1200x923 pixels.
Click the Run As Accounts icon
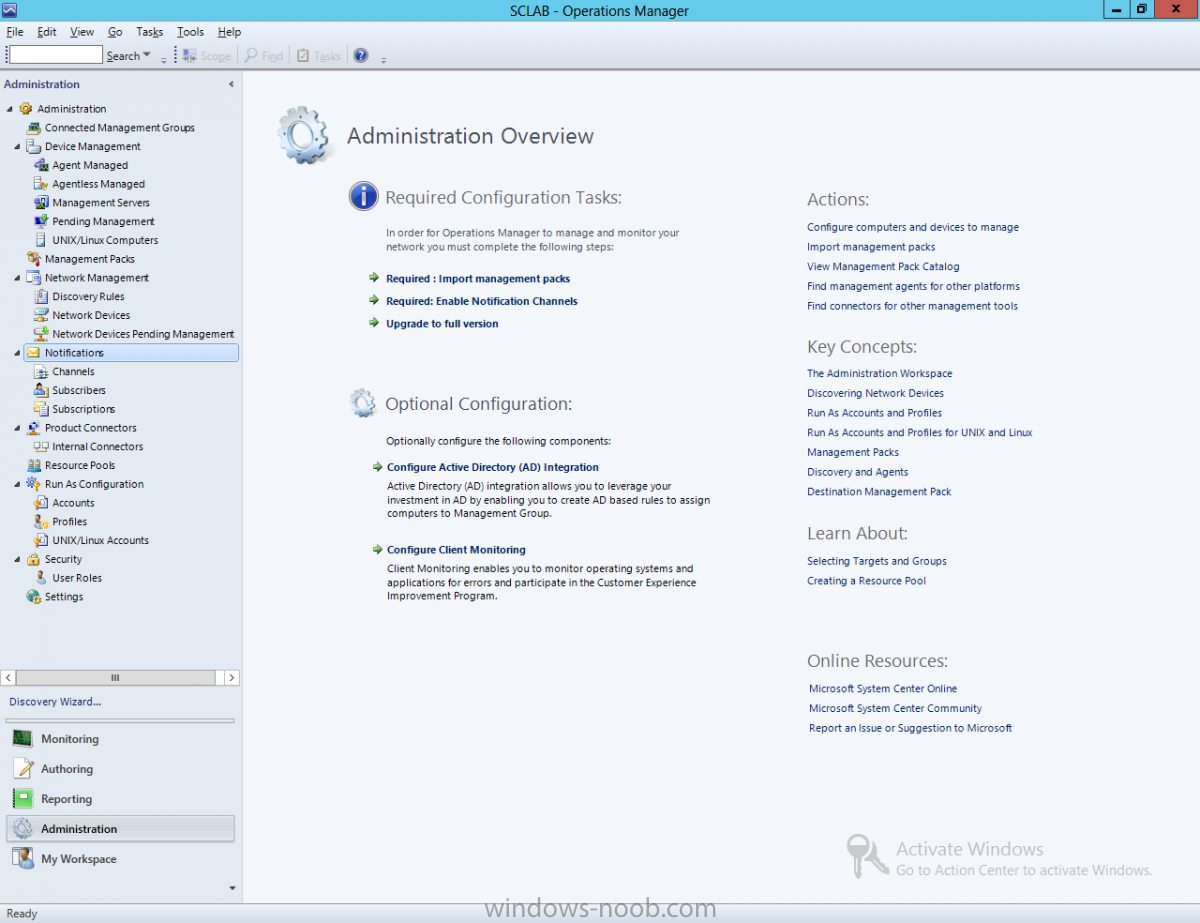pyautogui.click(x=41, y=503)
